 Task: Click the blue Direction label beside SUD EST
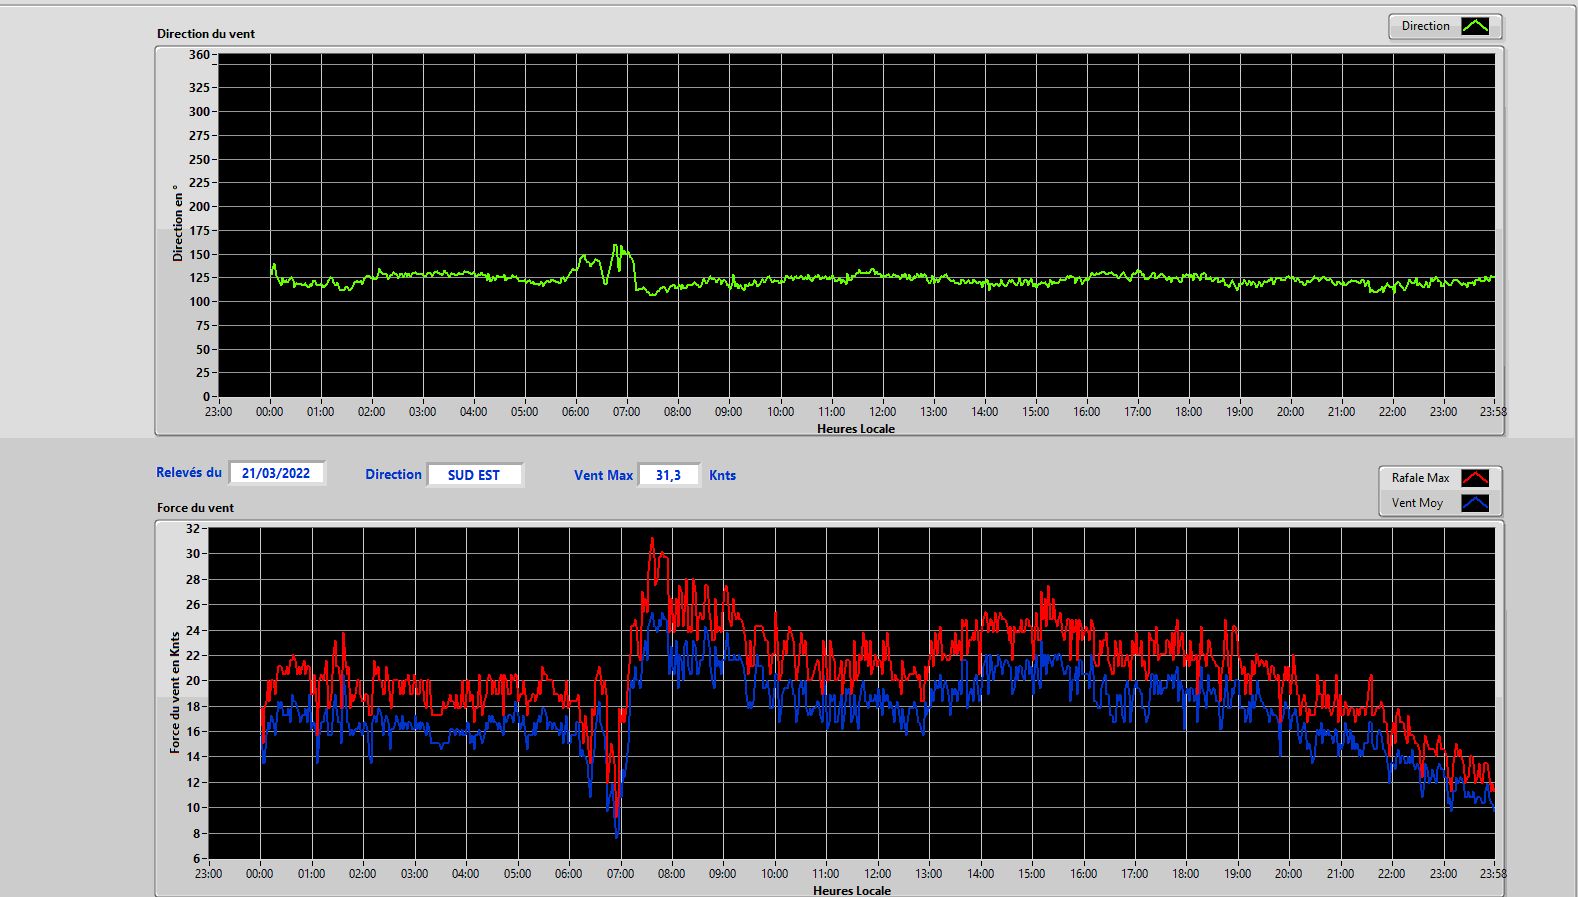point(393,475)
